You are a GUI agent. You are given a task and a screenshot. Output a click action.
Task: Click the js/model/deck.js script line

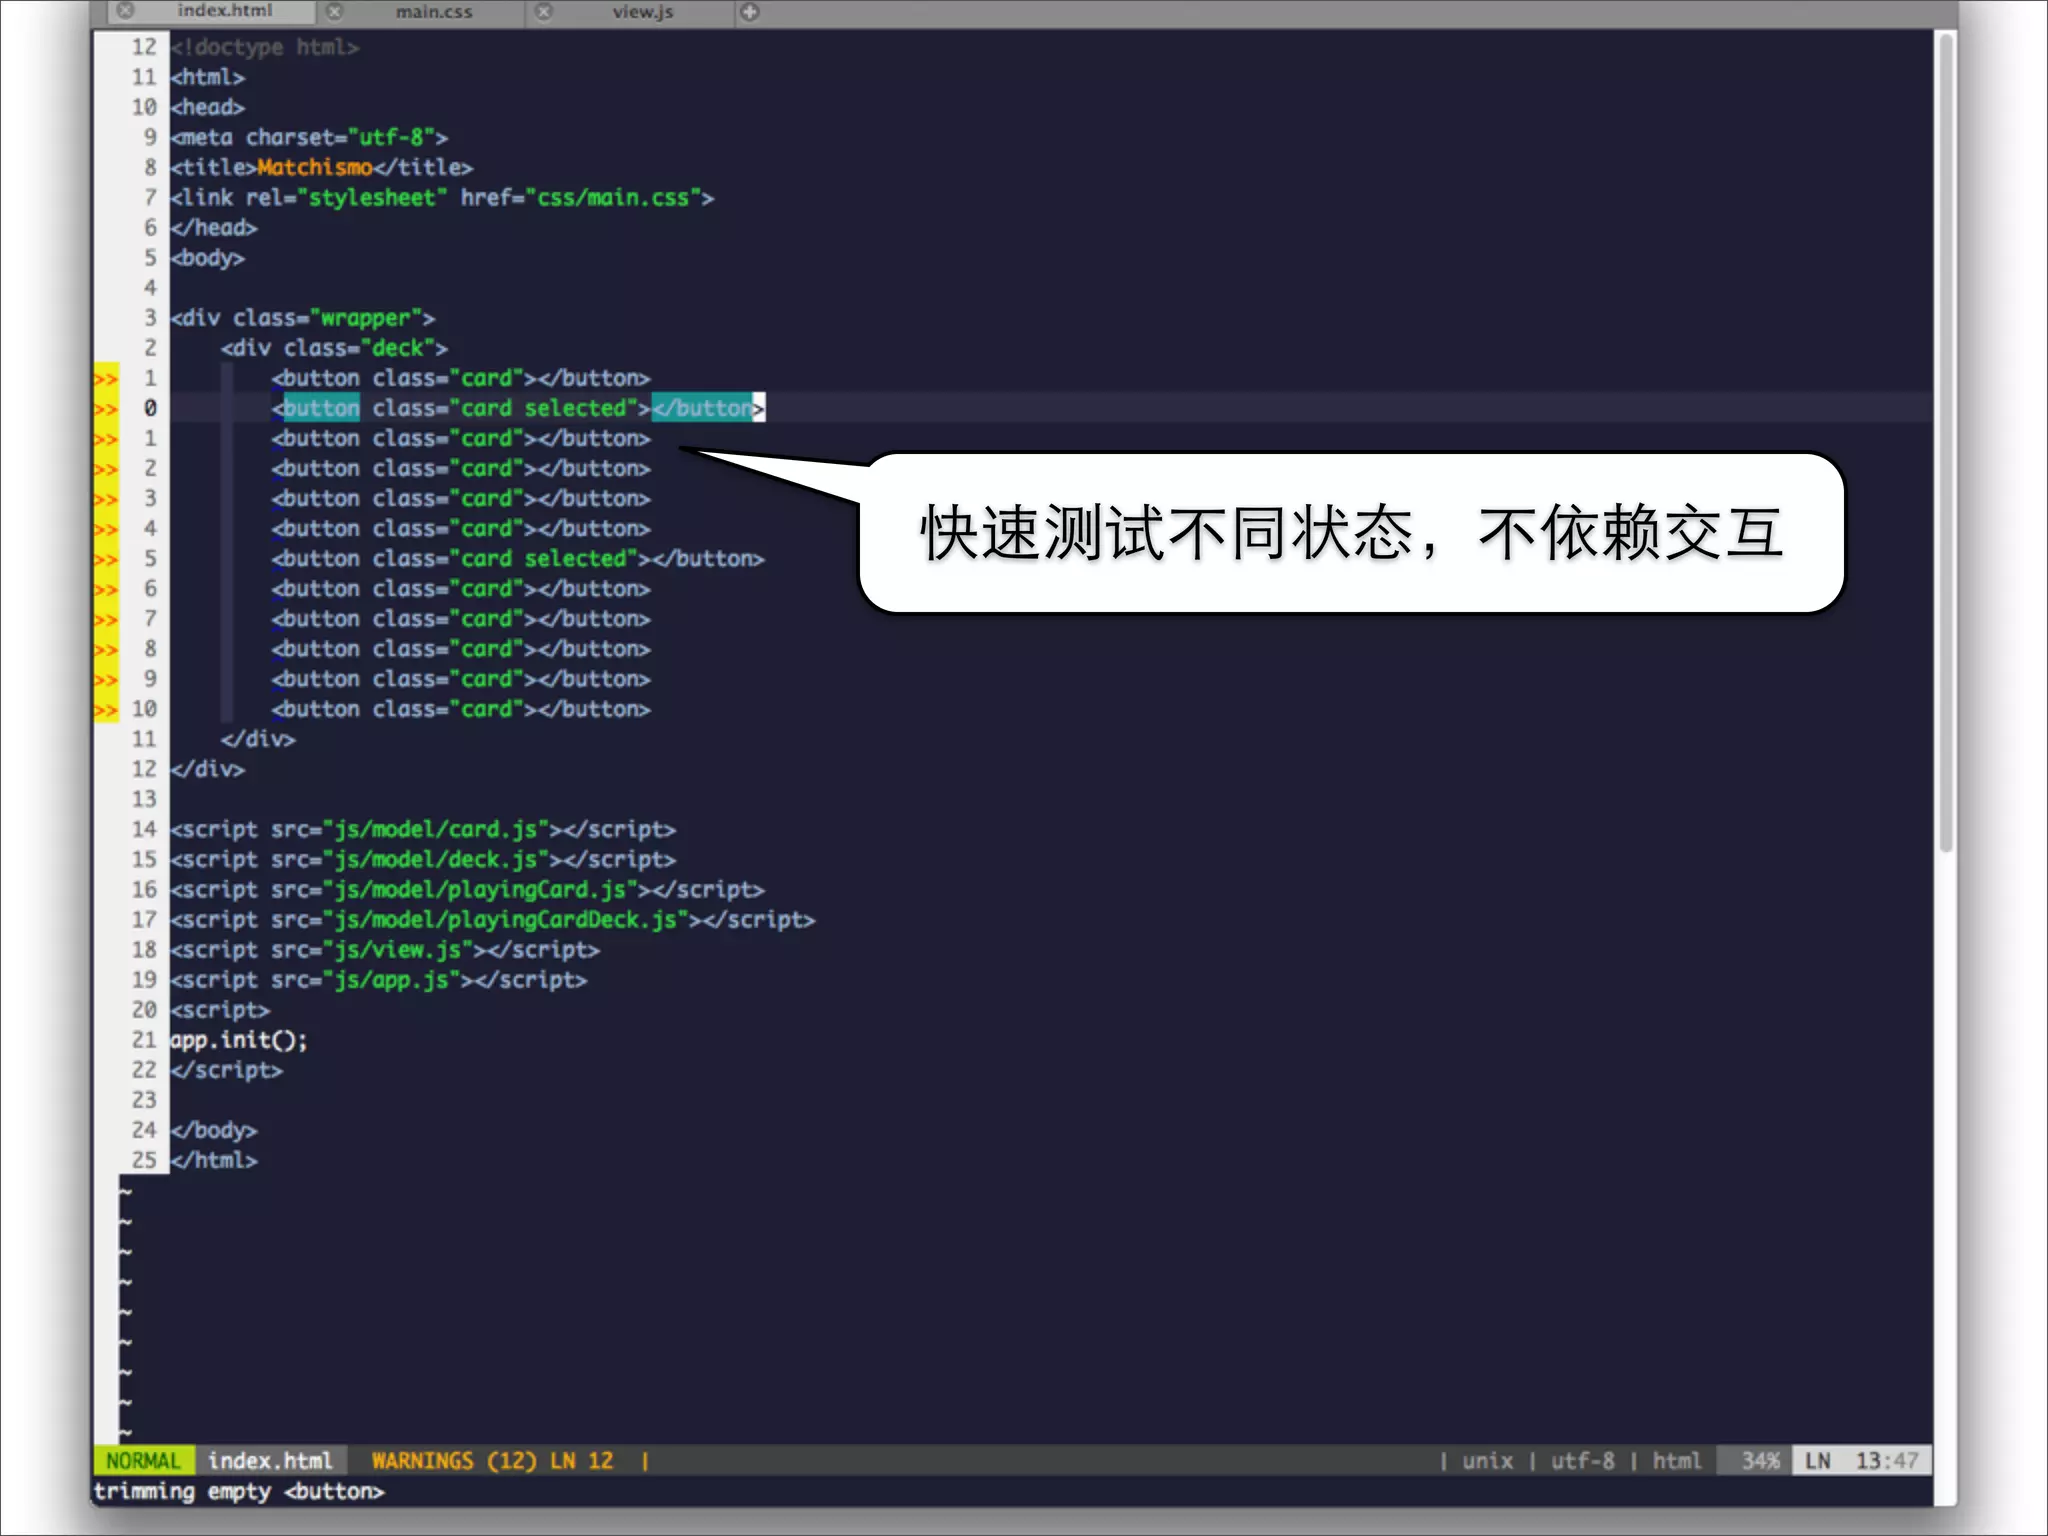[x=423, y=860]
